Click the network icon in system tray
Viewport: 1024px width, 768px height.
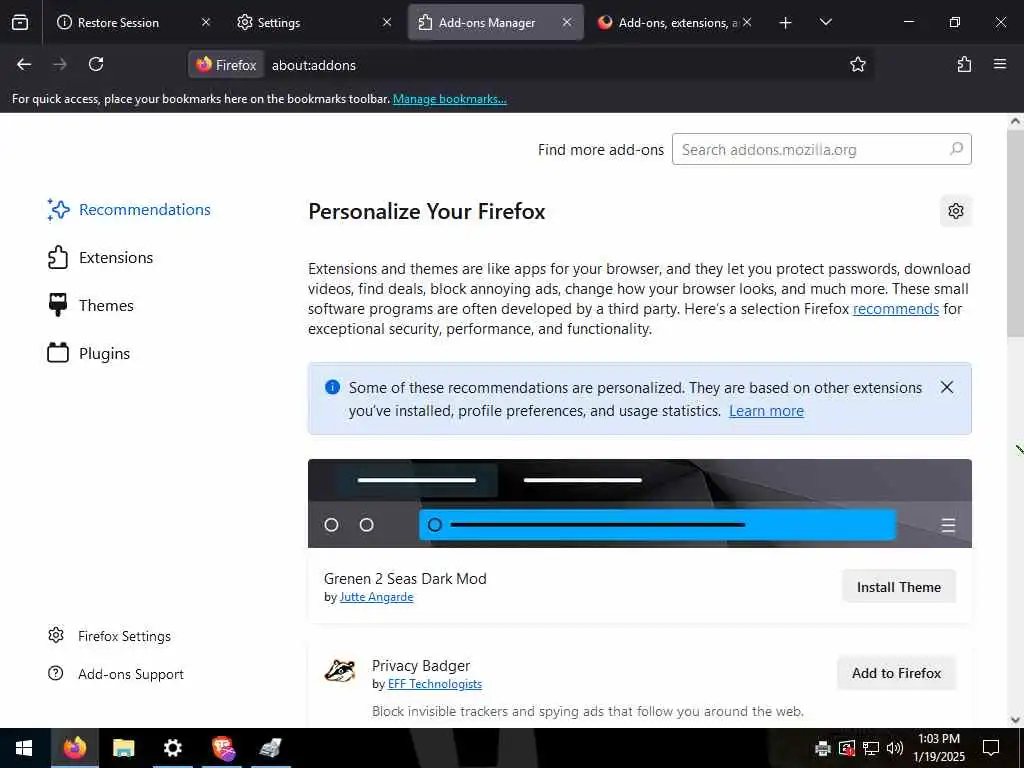(x=870, y=748)
